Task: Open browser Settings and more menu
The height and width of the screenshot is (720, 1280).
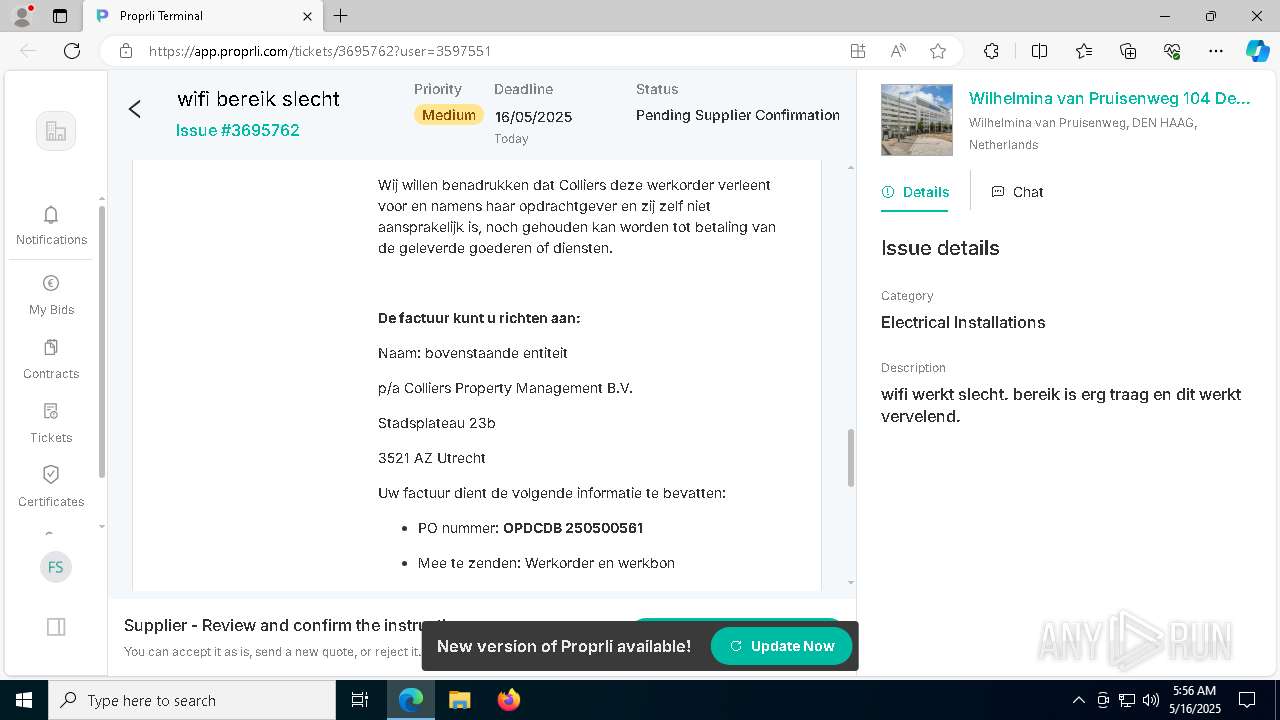Action: [1216, 51]
